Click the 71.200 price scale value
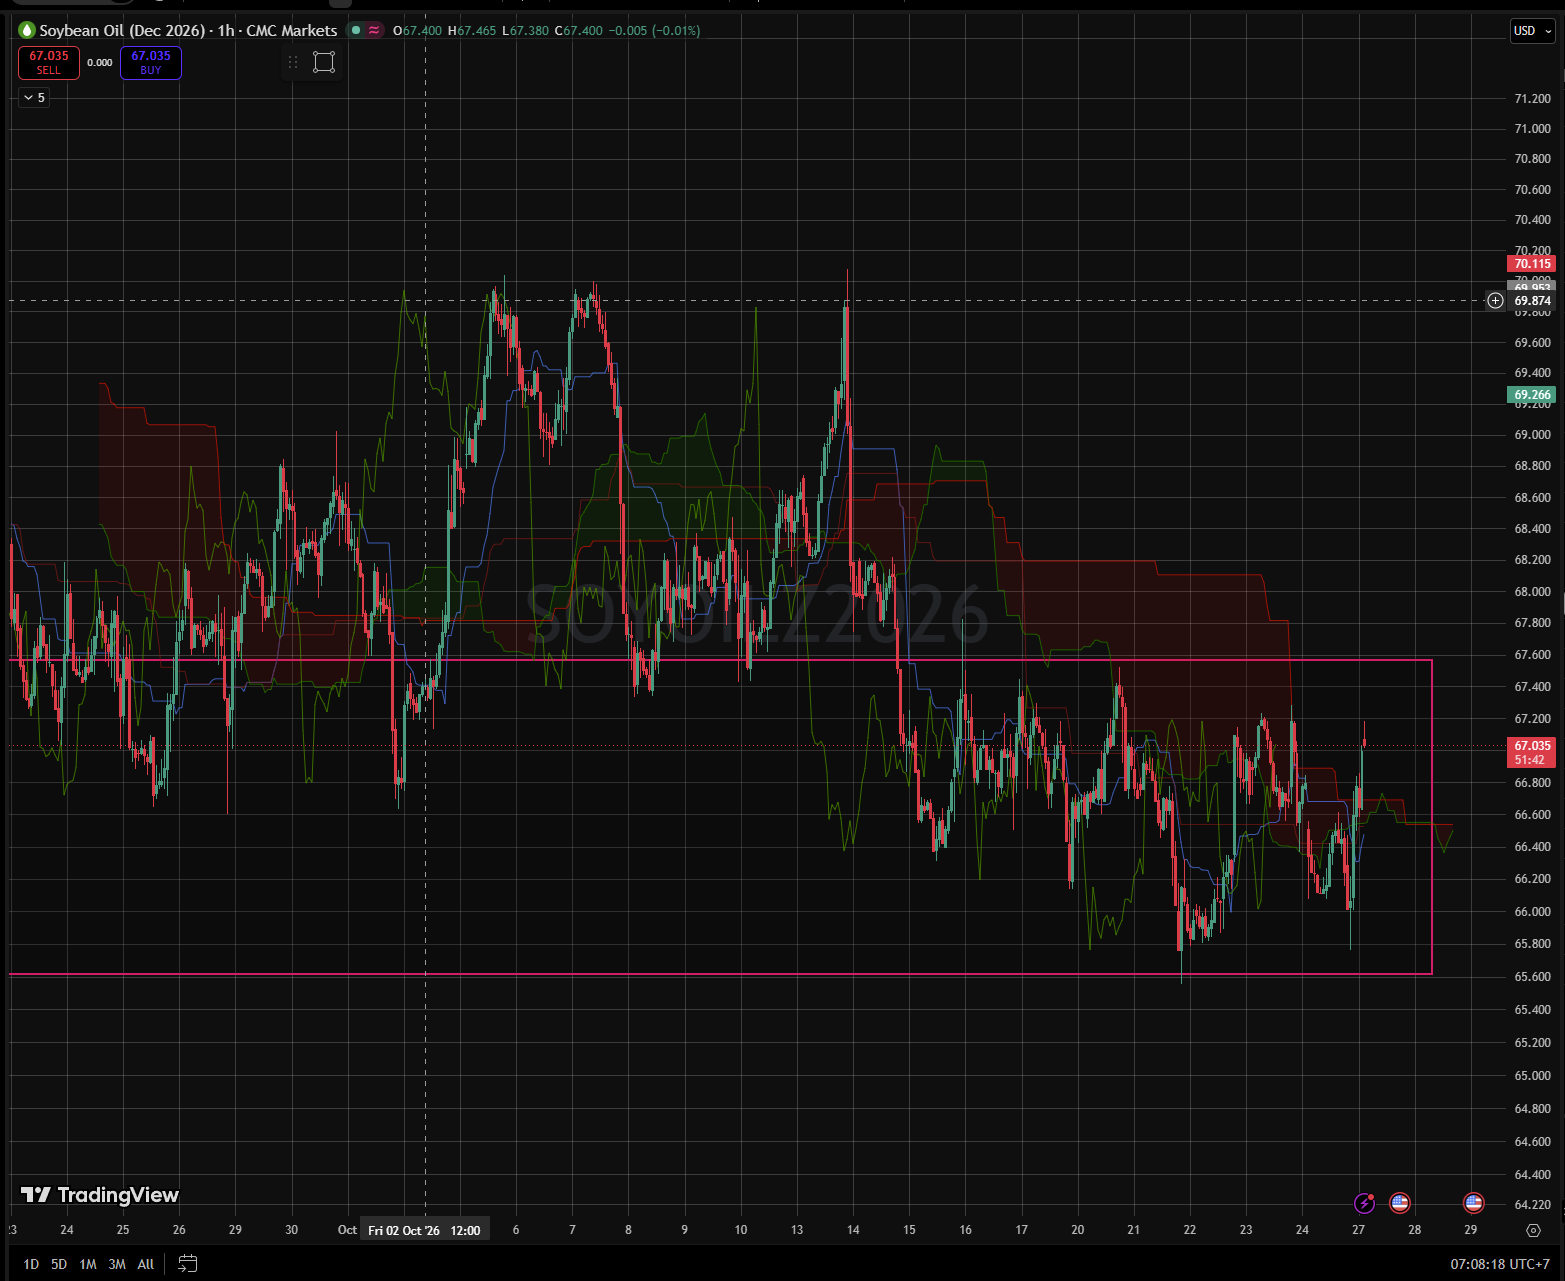 click(1533, 98)
